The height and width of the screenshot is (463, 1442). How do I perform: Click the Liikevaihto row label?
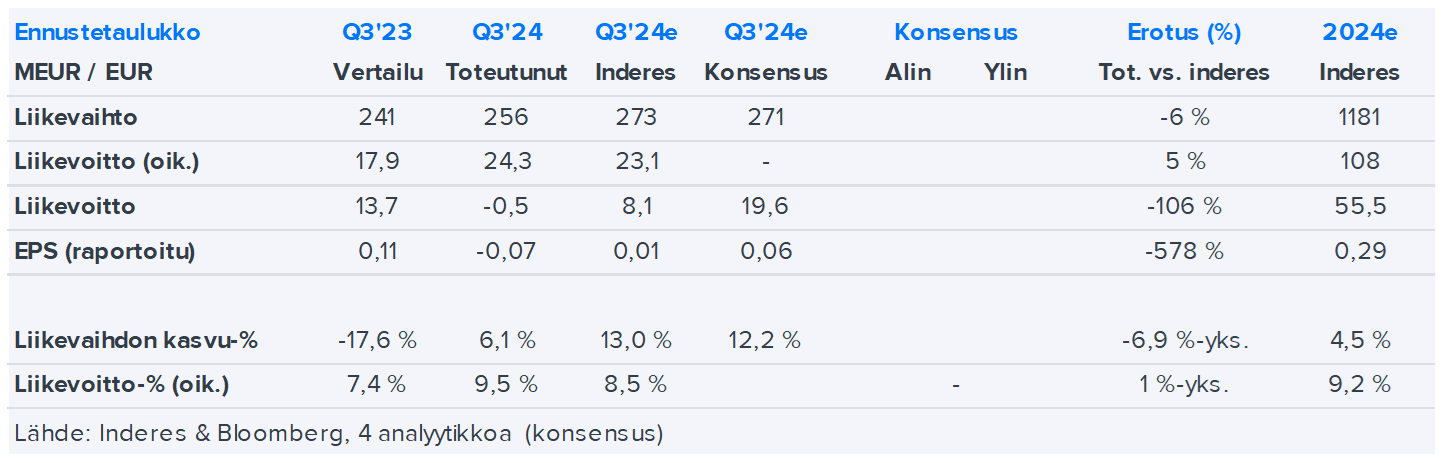click(x=76, y=117)
